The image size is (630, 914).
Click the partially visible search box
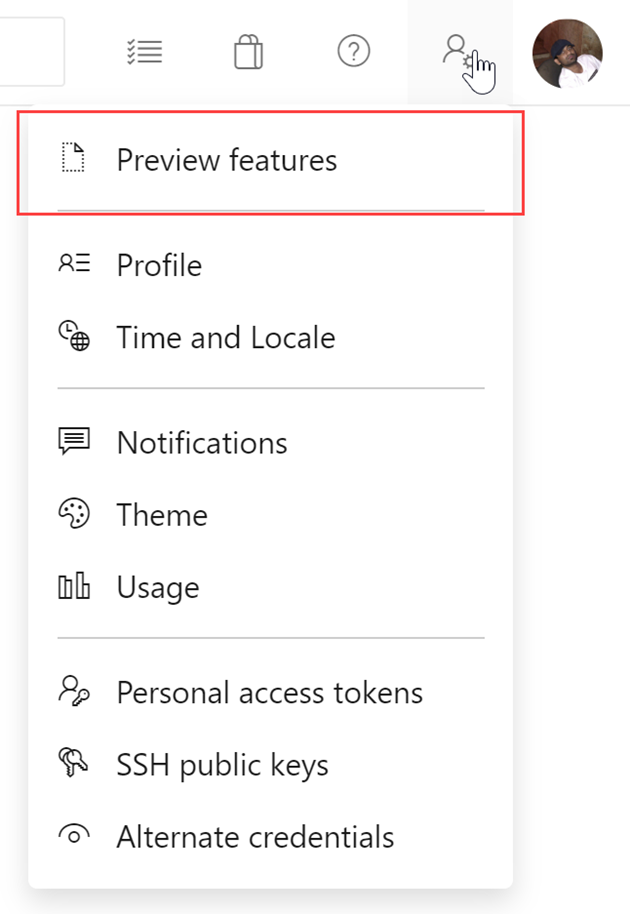coord(30,51)
